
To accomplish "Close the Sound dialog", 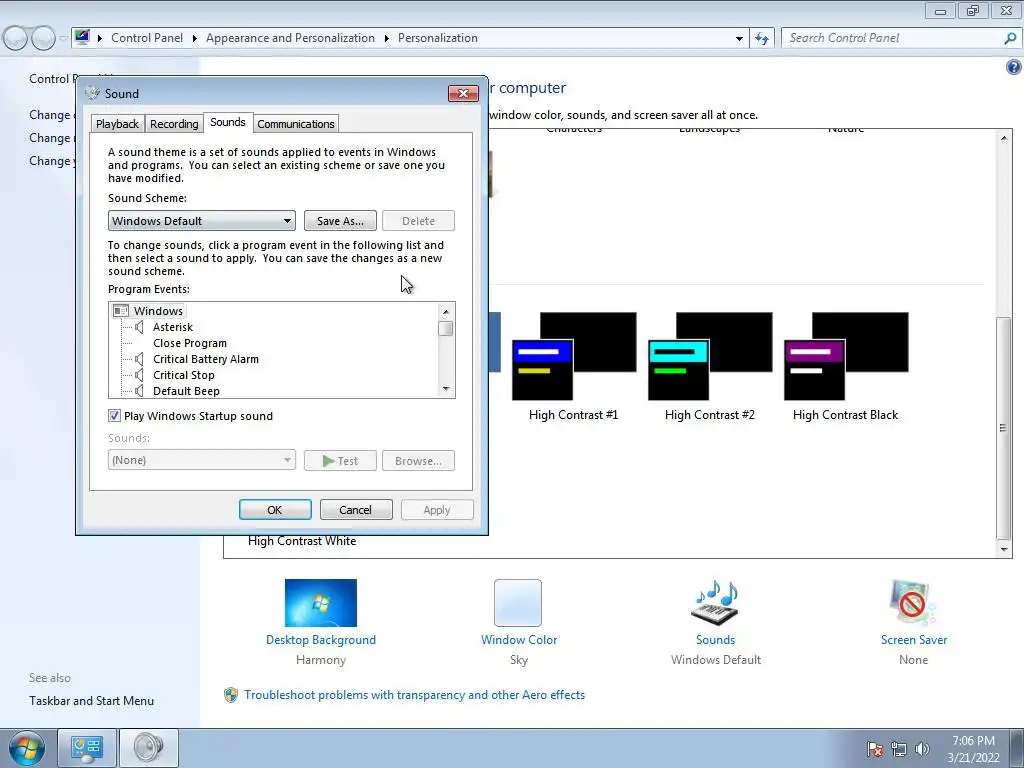I will coord(463,93).
